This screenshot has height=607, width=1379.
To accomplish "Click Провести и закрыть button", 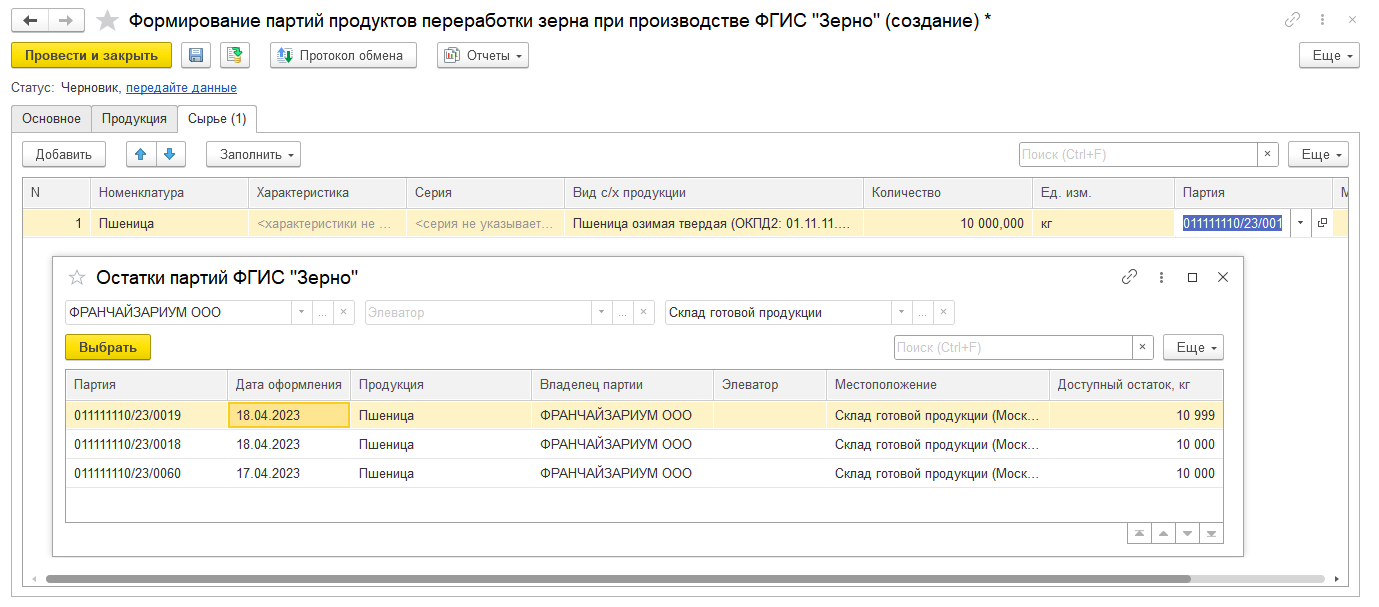I will click(91, 56).
